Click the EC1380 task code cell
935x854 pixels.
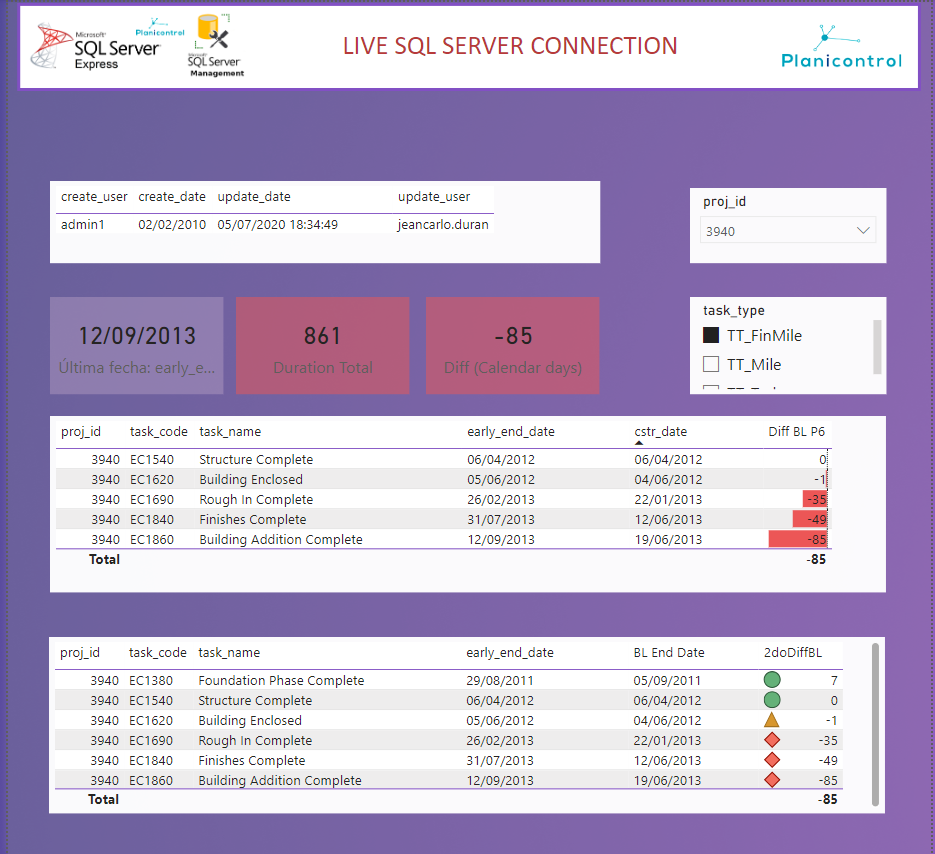[x=151, y=680]
